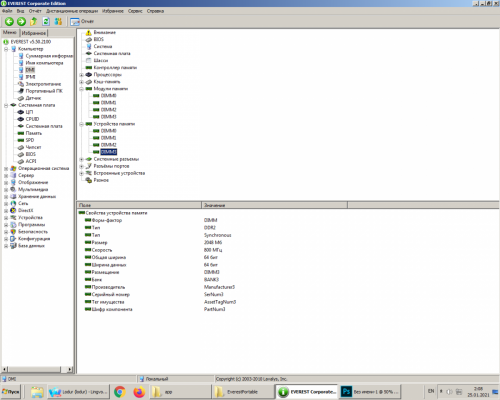
Task: Select the Контроллер памяти item
Action: point(115,68)
